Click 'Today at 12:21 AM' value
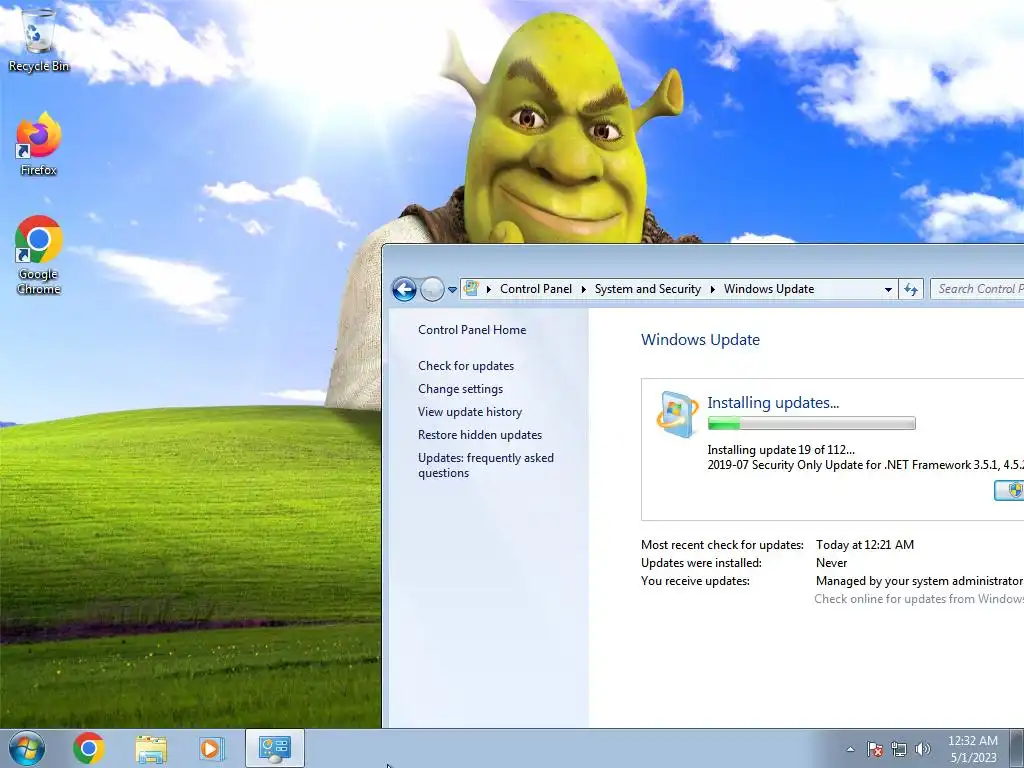 pos(865,545)
